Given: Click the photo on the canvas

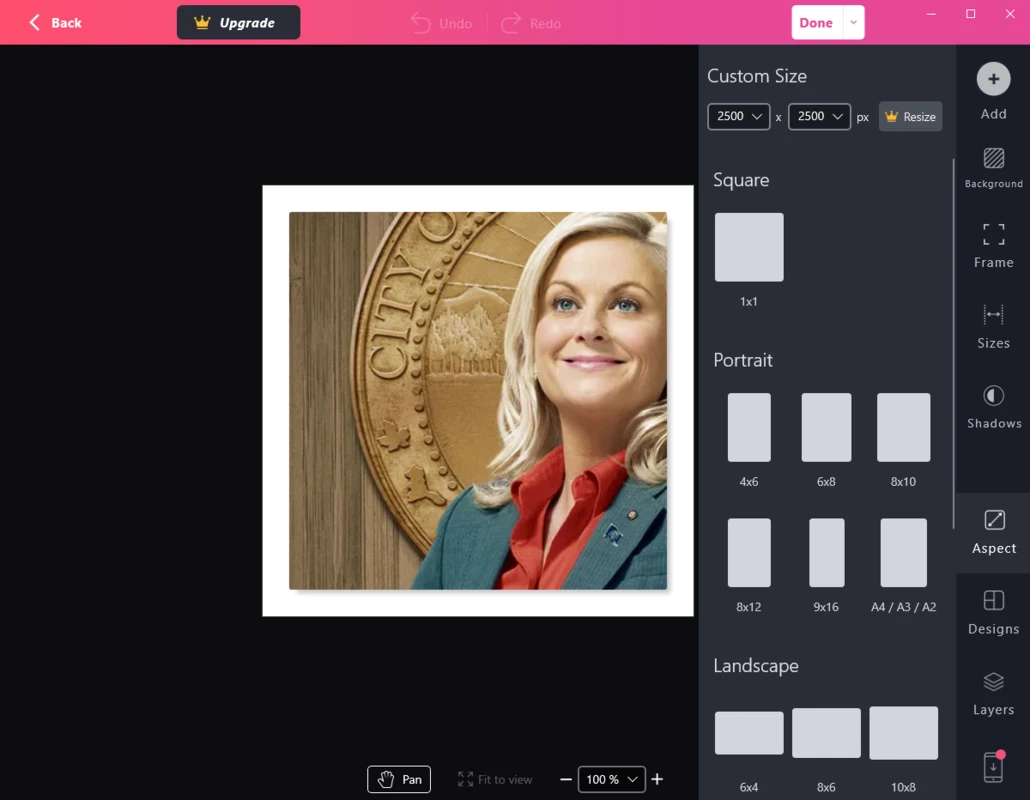Looking at the screenshot, I should (478, 401).
